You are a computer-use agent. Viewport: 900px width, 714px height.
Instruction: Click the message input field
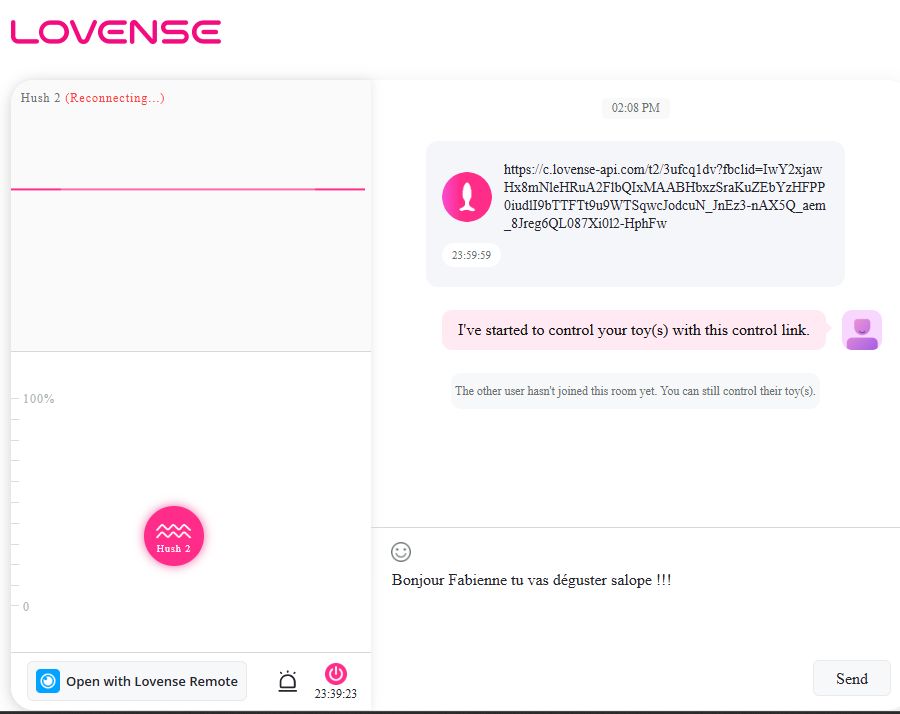point(635,608)
